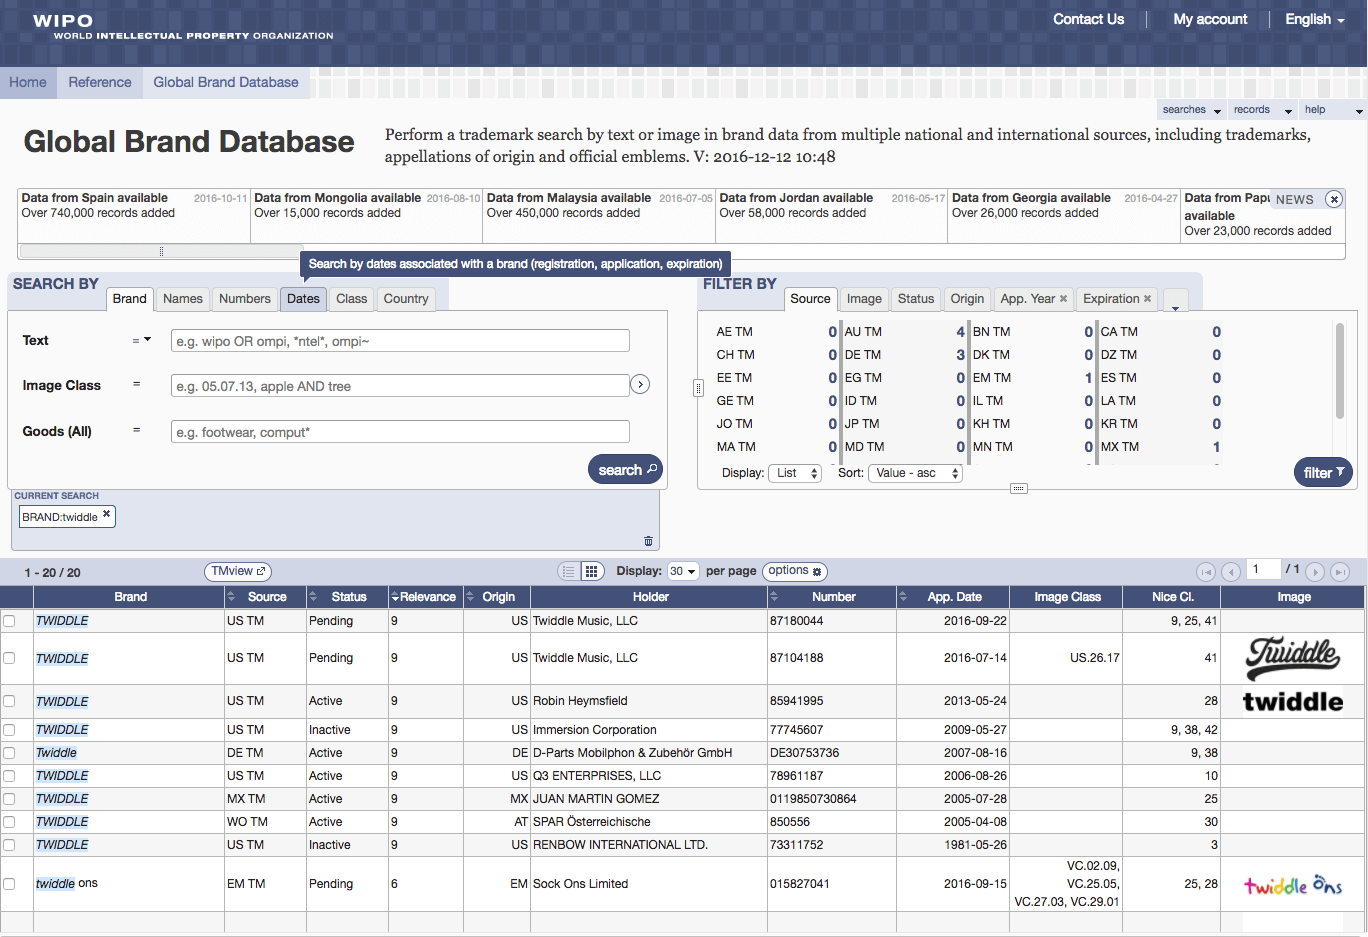This screenshot has width=1368, height=937.
Task: Switch results to grid view icon
Action: click(x=591, y=571)
